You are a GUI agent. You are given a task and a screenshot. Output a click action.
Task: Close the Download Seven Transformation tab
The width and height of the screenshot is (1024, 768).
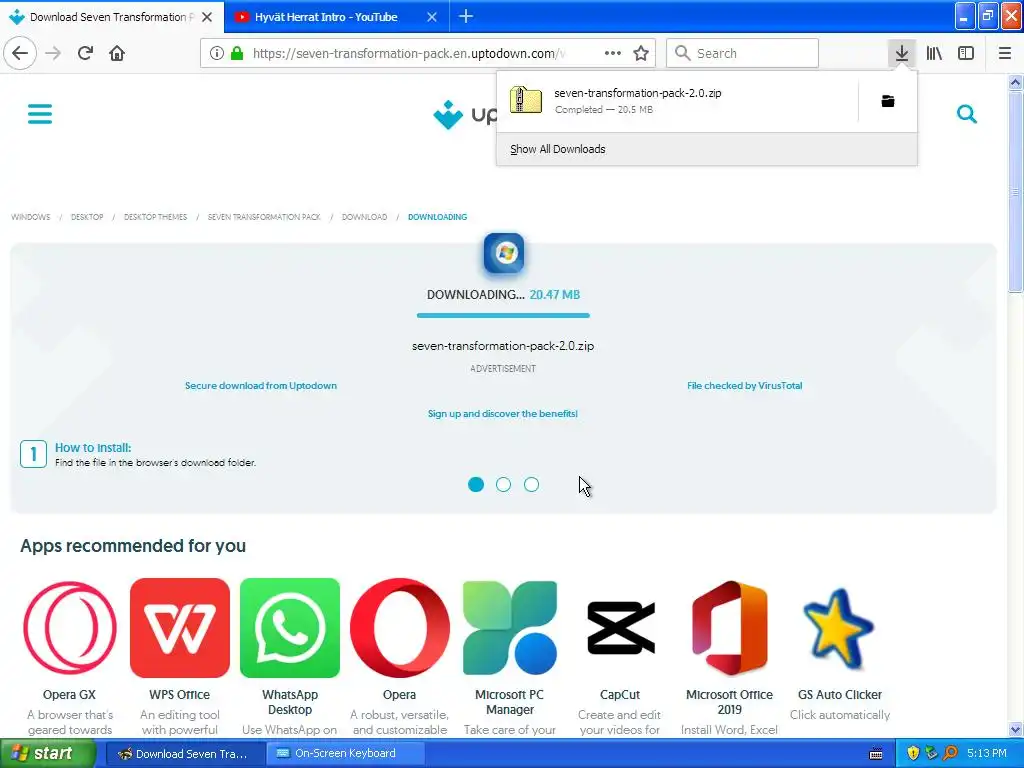207,17
